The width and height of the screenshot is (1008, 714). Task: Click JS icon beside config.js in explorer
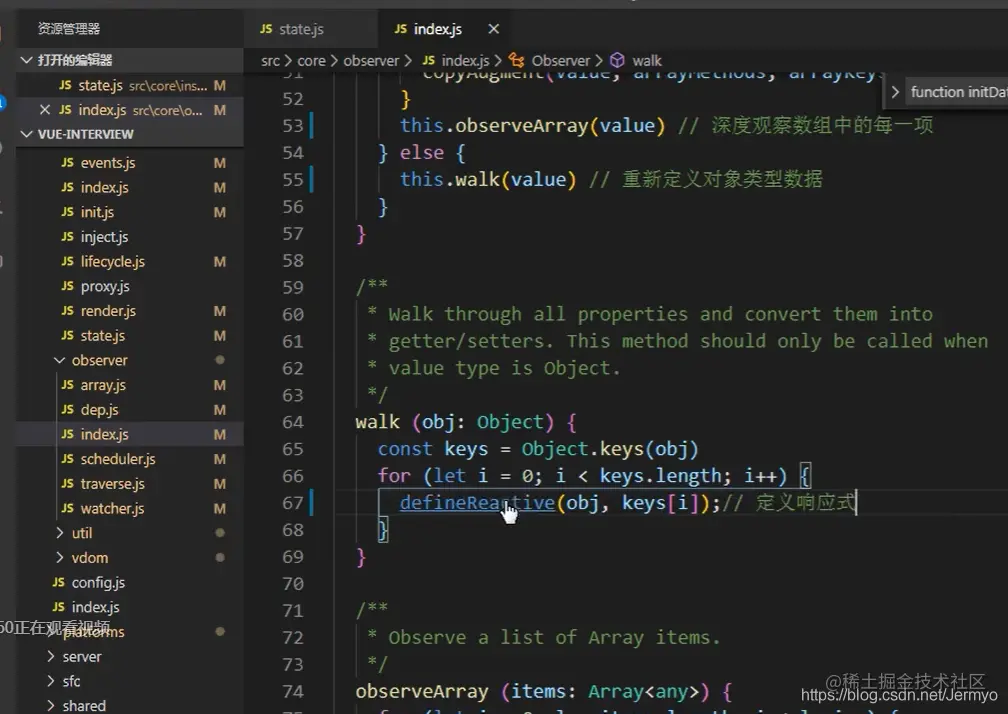point(58,582)
